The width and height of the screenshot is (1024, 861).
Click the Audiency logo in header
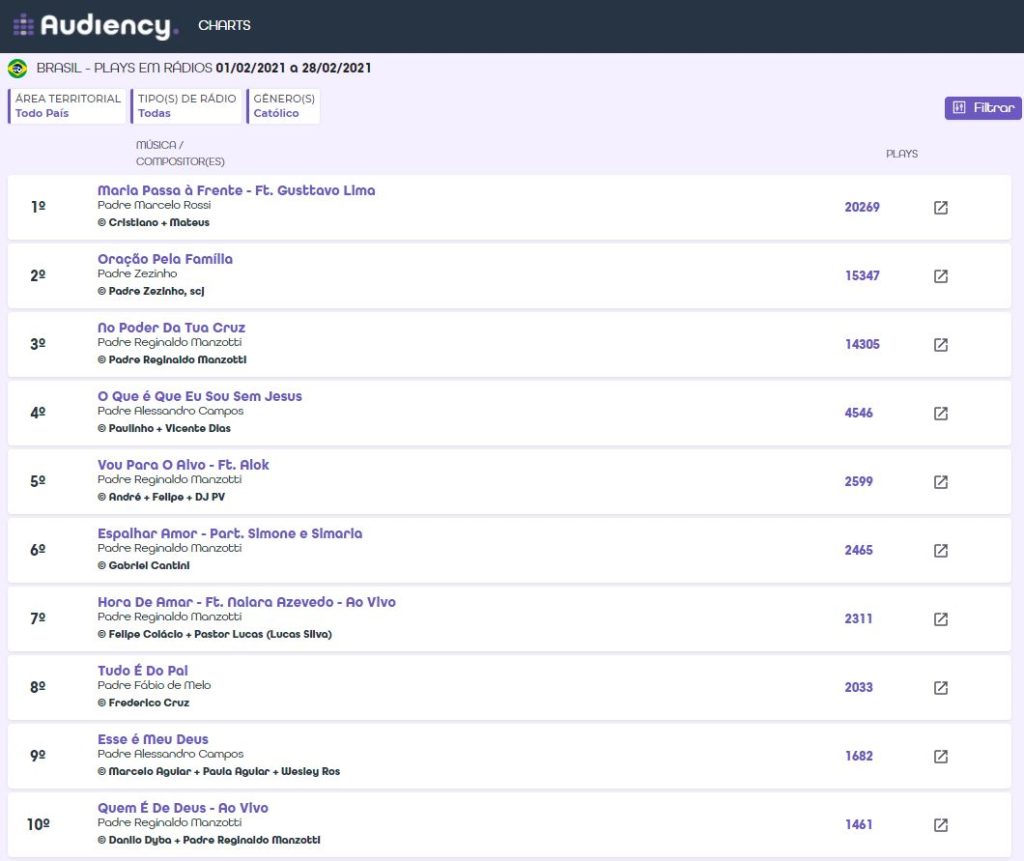coord(96,26)
